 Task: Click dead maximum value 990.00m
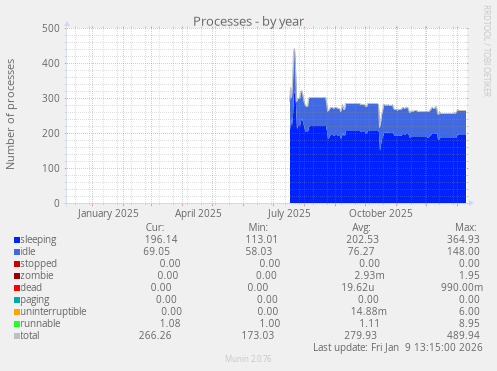pyautogui.click(x=462, y=287)
